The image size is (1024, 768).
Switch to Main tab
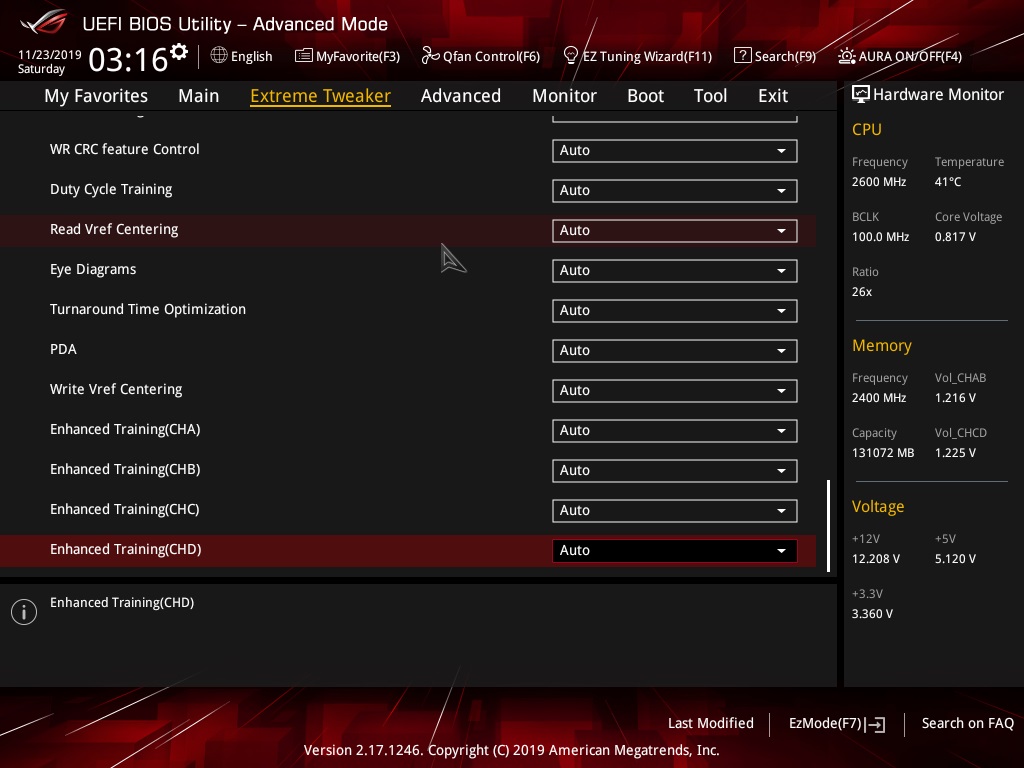(x=199, y=96)
